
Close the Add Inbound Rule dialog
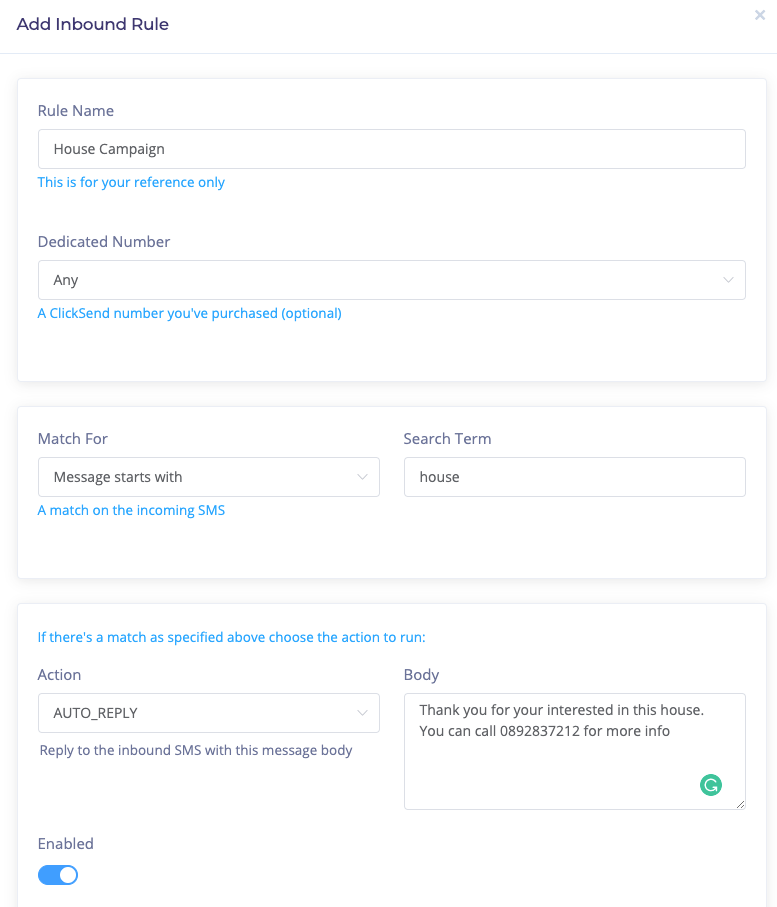pos(760,15)
